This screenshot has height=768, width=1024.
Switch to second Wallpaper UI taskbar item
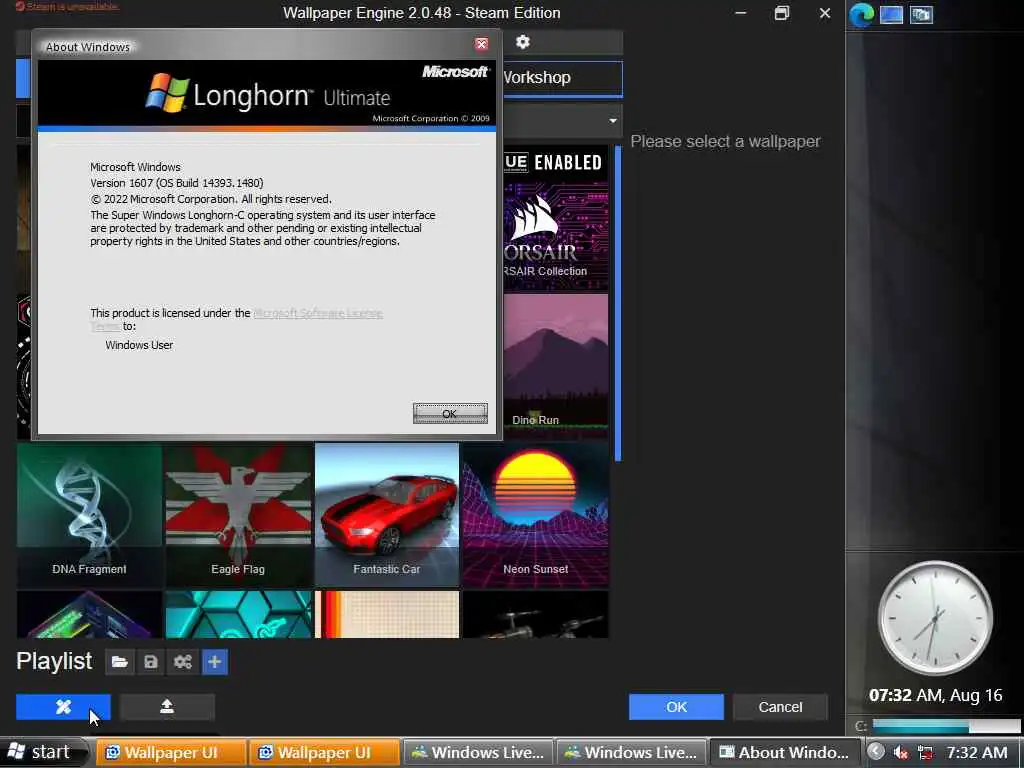pos(325,752)
